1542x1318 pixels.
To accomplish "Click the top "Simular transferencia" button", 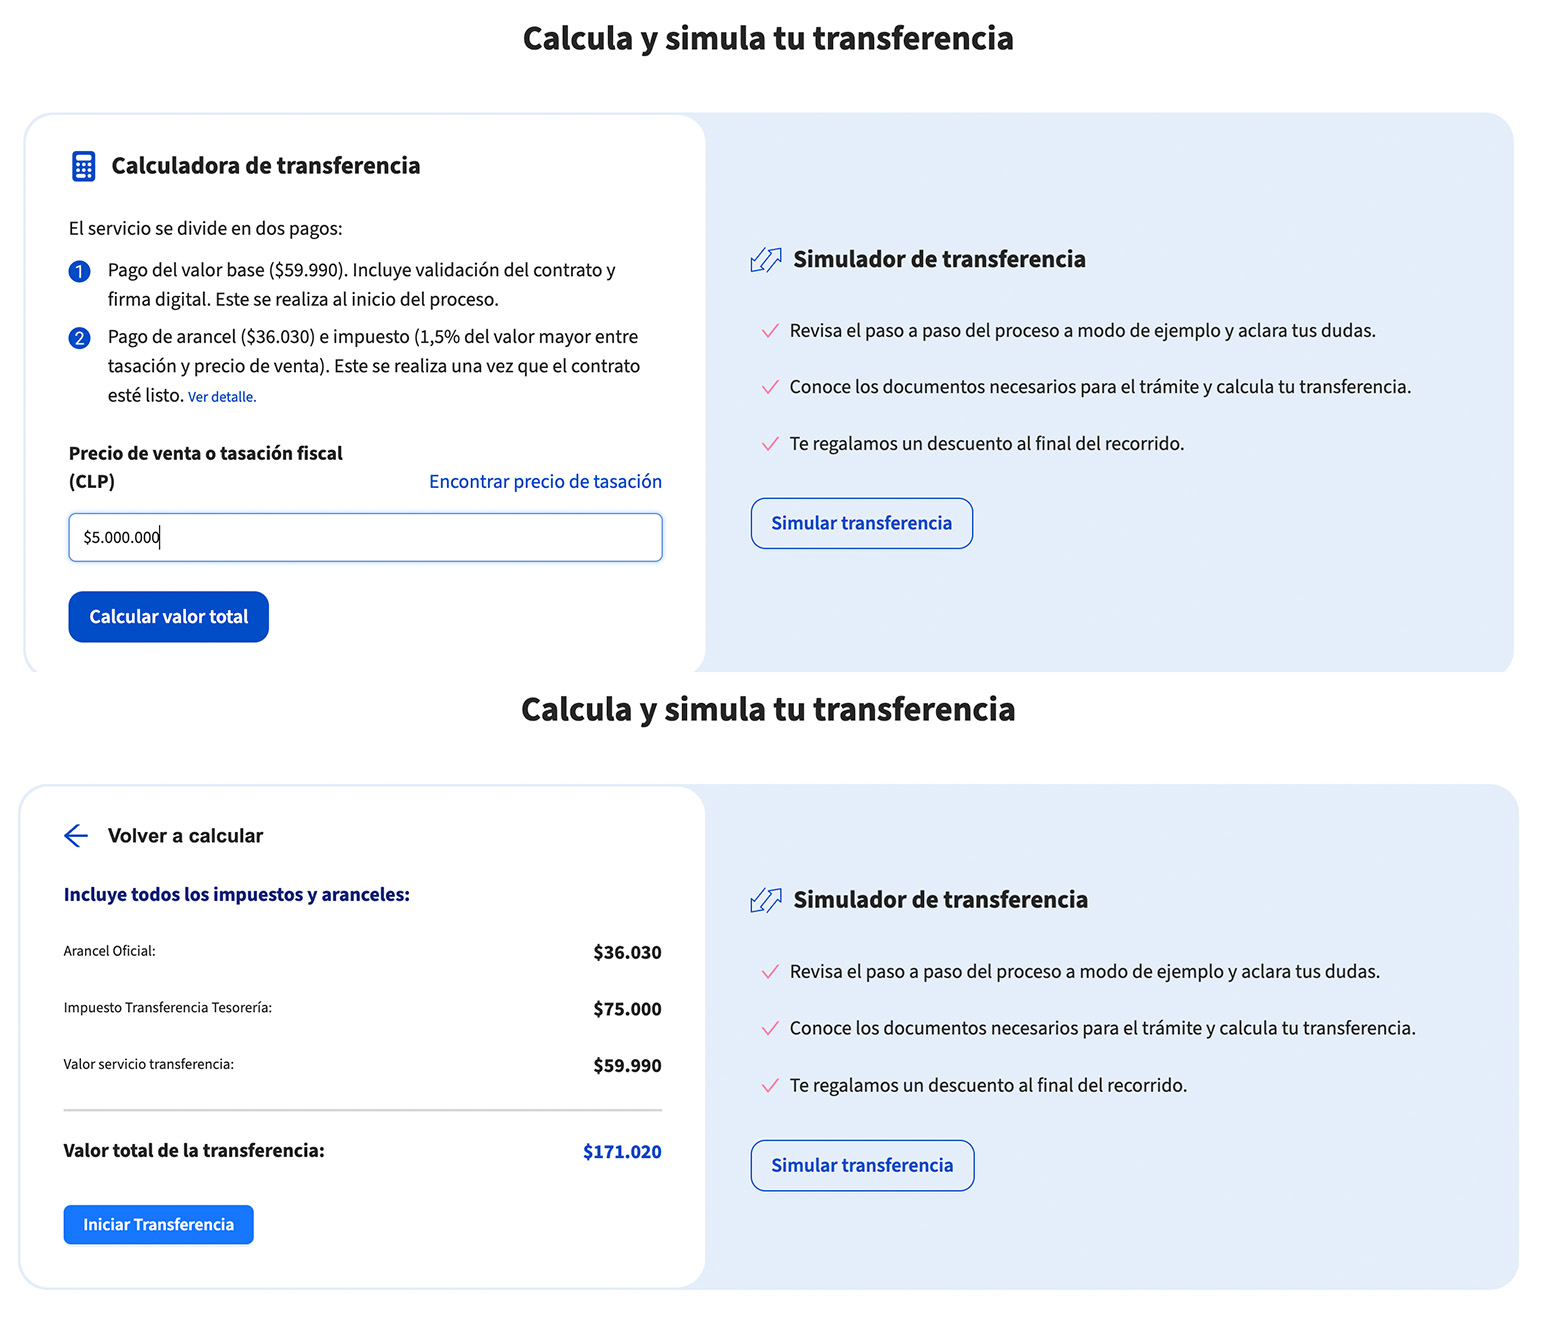I will [x=861, y=523].
